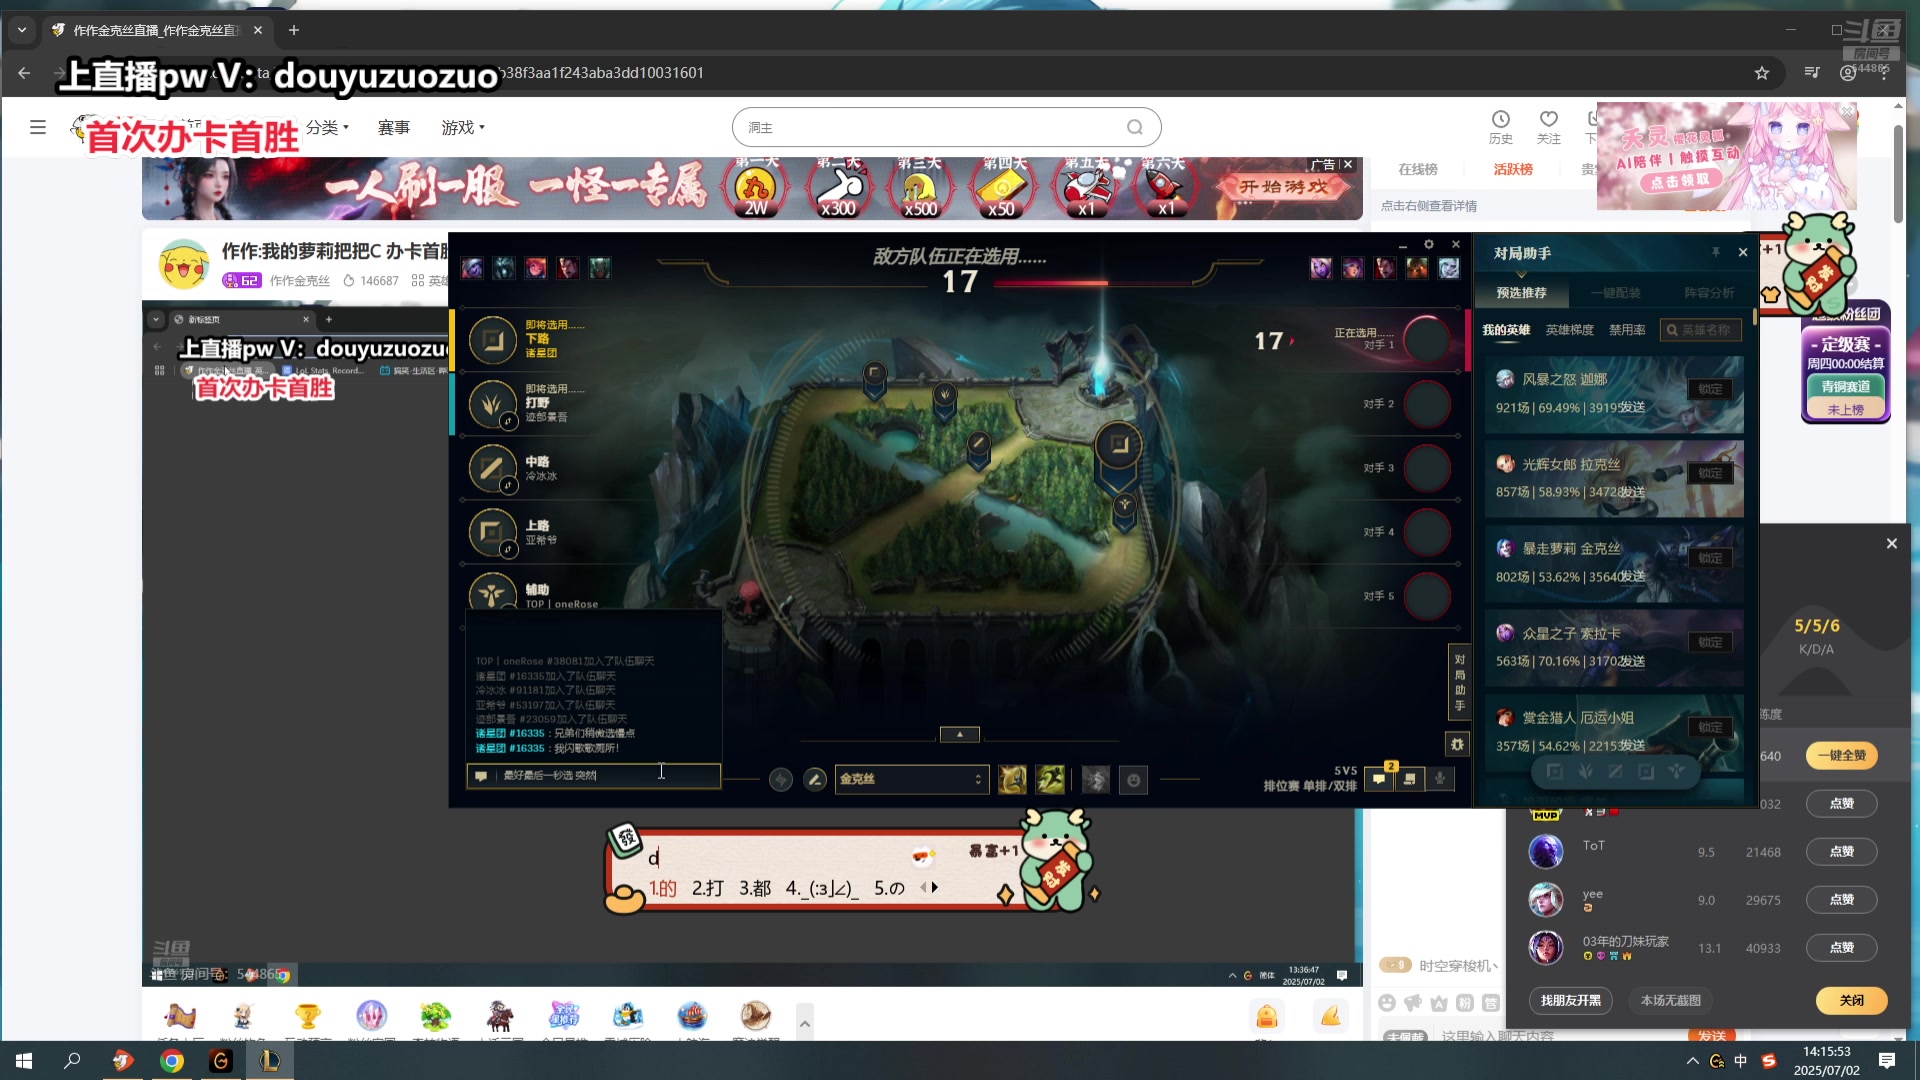Open a new browser tab

click(293, 30)
